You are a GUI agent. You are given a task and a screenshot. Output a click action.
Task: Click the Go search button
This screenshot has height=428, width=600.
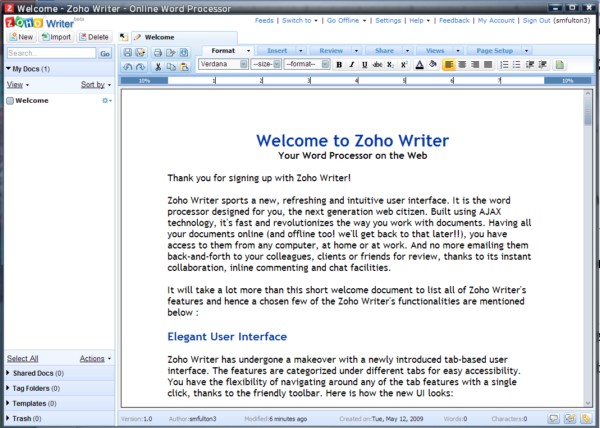point(105,54)
